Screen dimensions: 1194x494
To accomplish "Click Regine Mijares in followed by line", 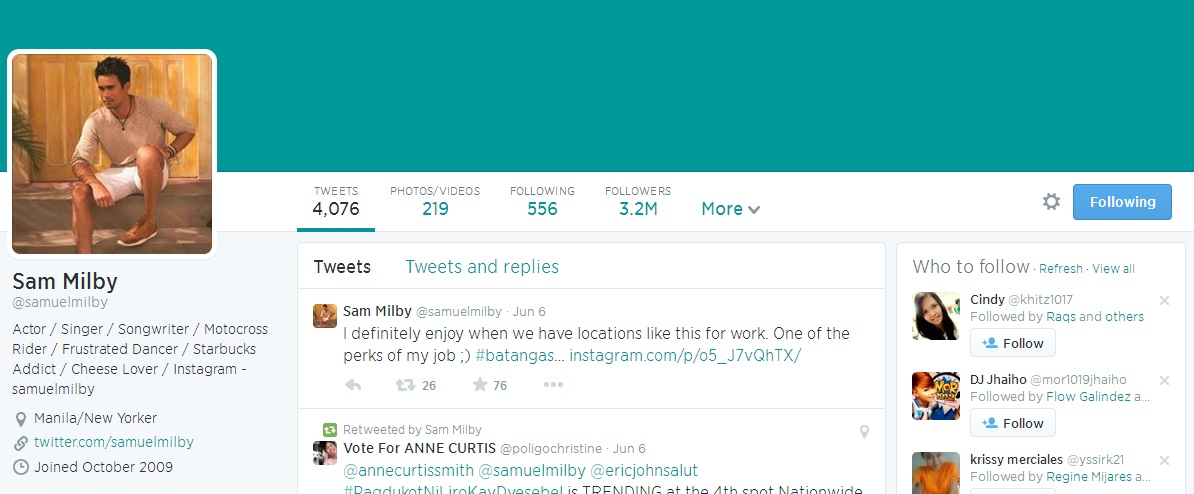I will pos(1091,476).
